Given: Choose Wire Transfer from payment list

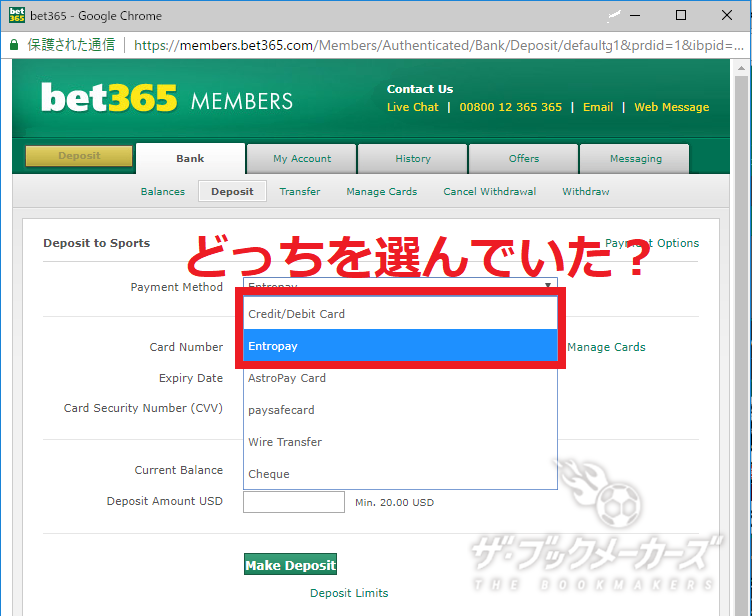Looking at the screenshot, I should pos(400,442).
